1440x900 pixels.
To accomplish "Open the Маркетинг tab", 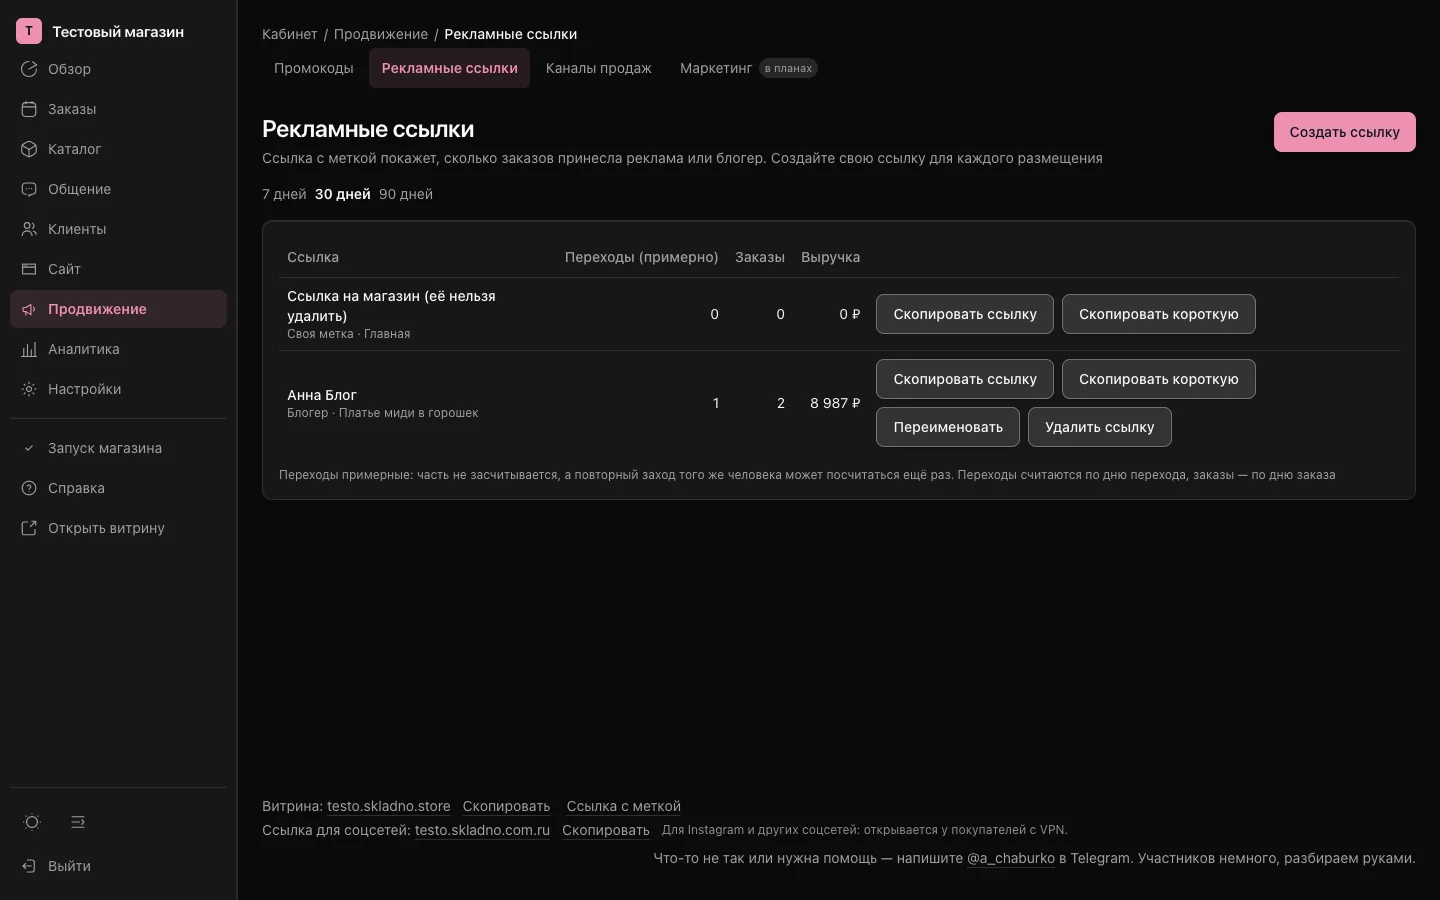I will click(x=749, y=68).
